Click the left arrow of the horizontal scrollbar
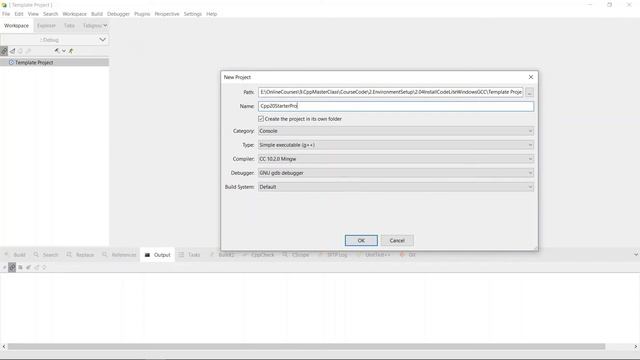Screen dimensions: 640x360 pos(4,347)
